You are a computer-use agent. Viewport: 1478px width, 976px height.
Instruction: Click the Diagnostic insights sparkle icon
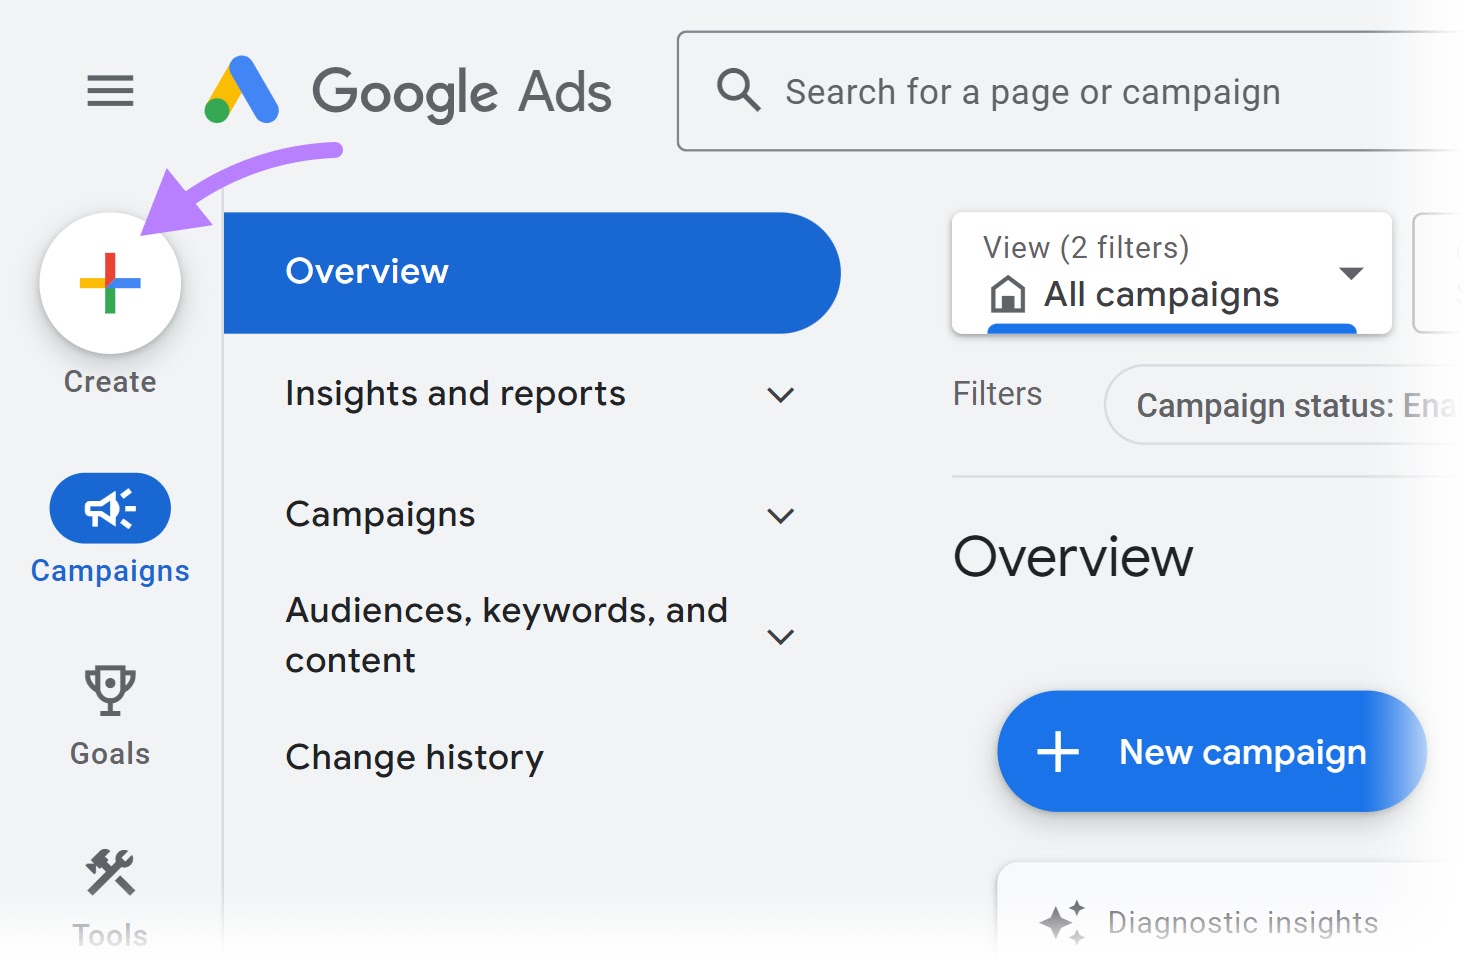click(1063, 920)
